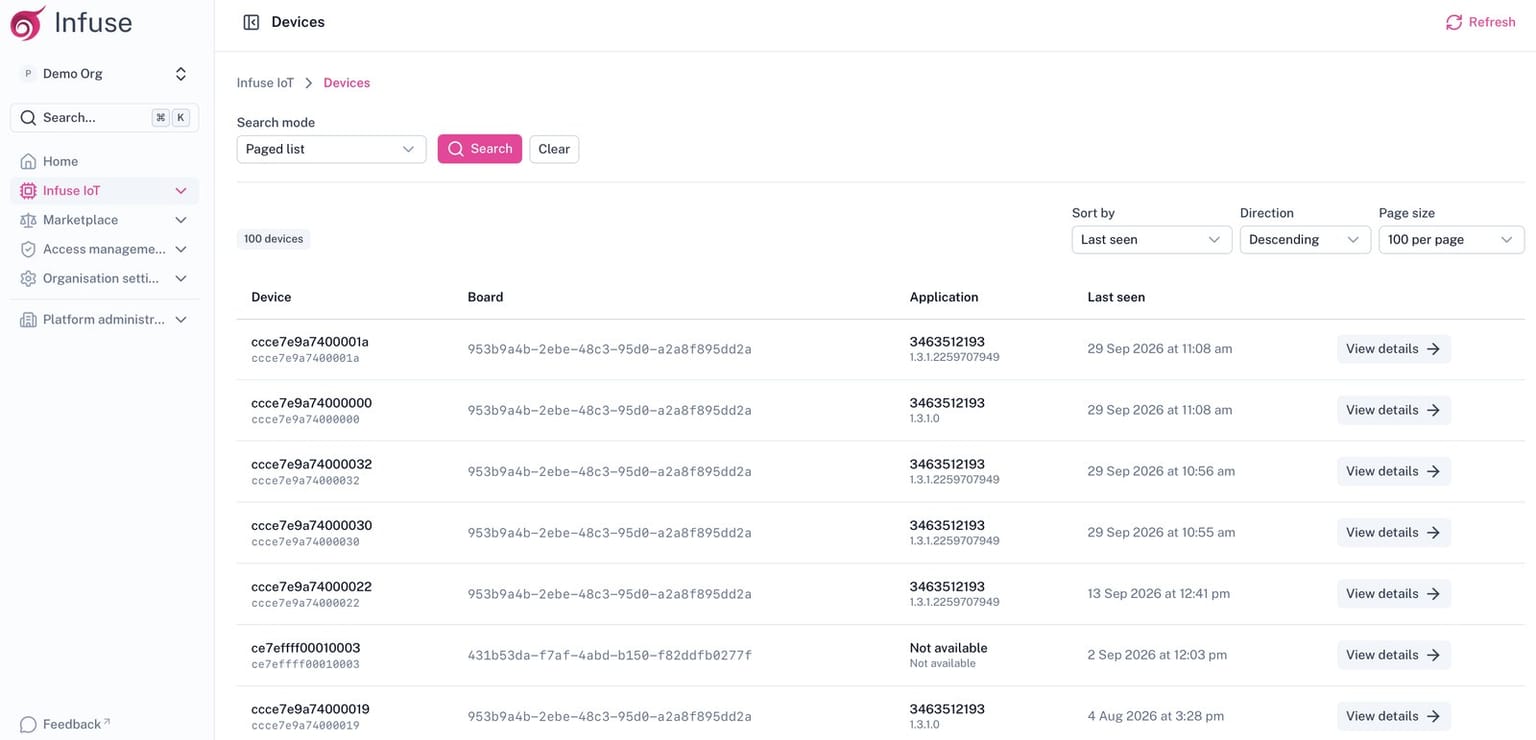Image resolution: width=1536 pixels, height=740 pixels.
Task: Open the Search mode Paged list dropdown
Action: 331,149
